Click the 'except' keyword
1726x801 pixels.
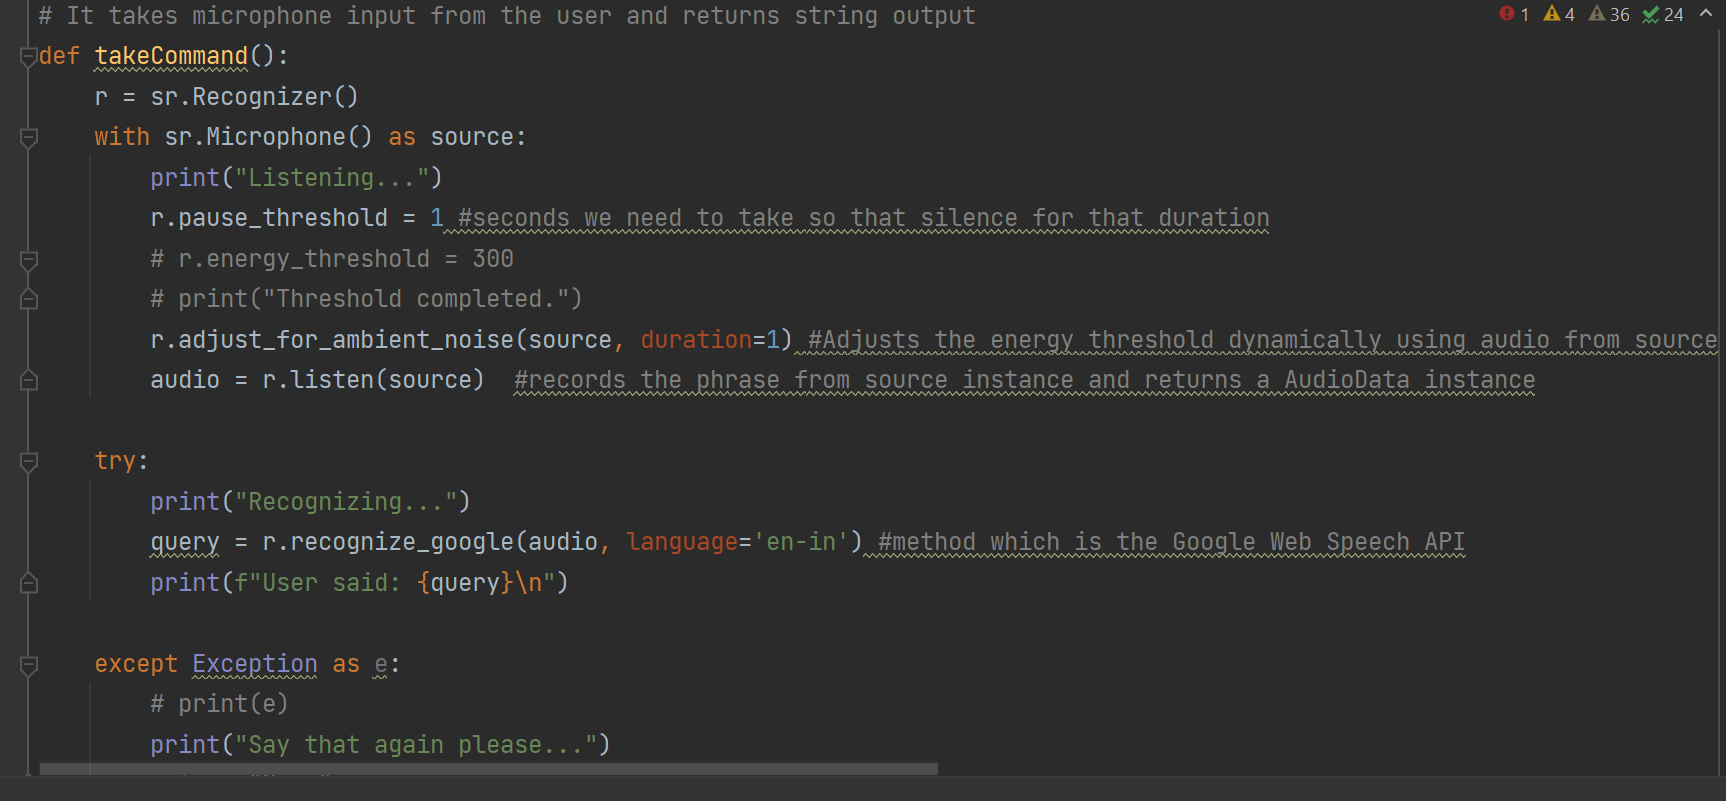tap(136, 664)
